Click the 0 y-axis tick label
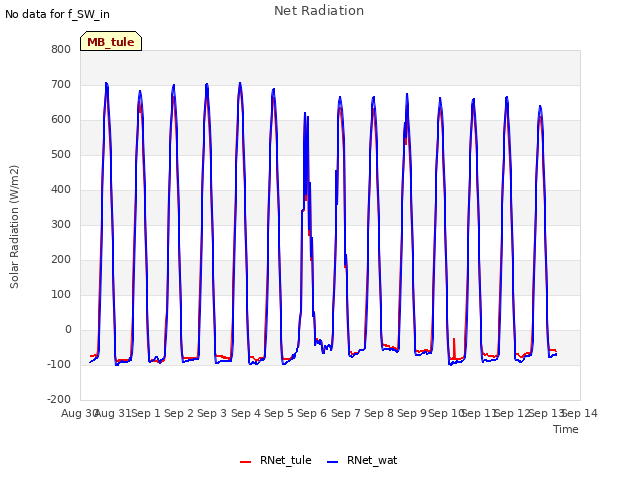The width and height of the screenshot is (640, 480). coord(68,329)
